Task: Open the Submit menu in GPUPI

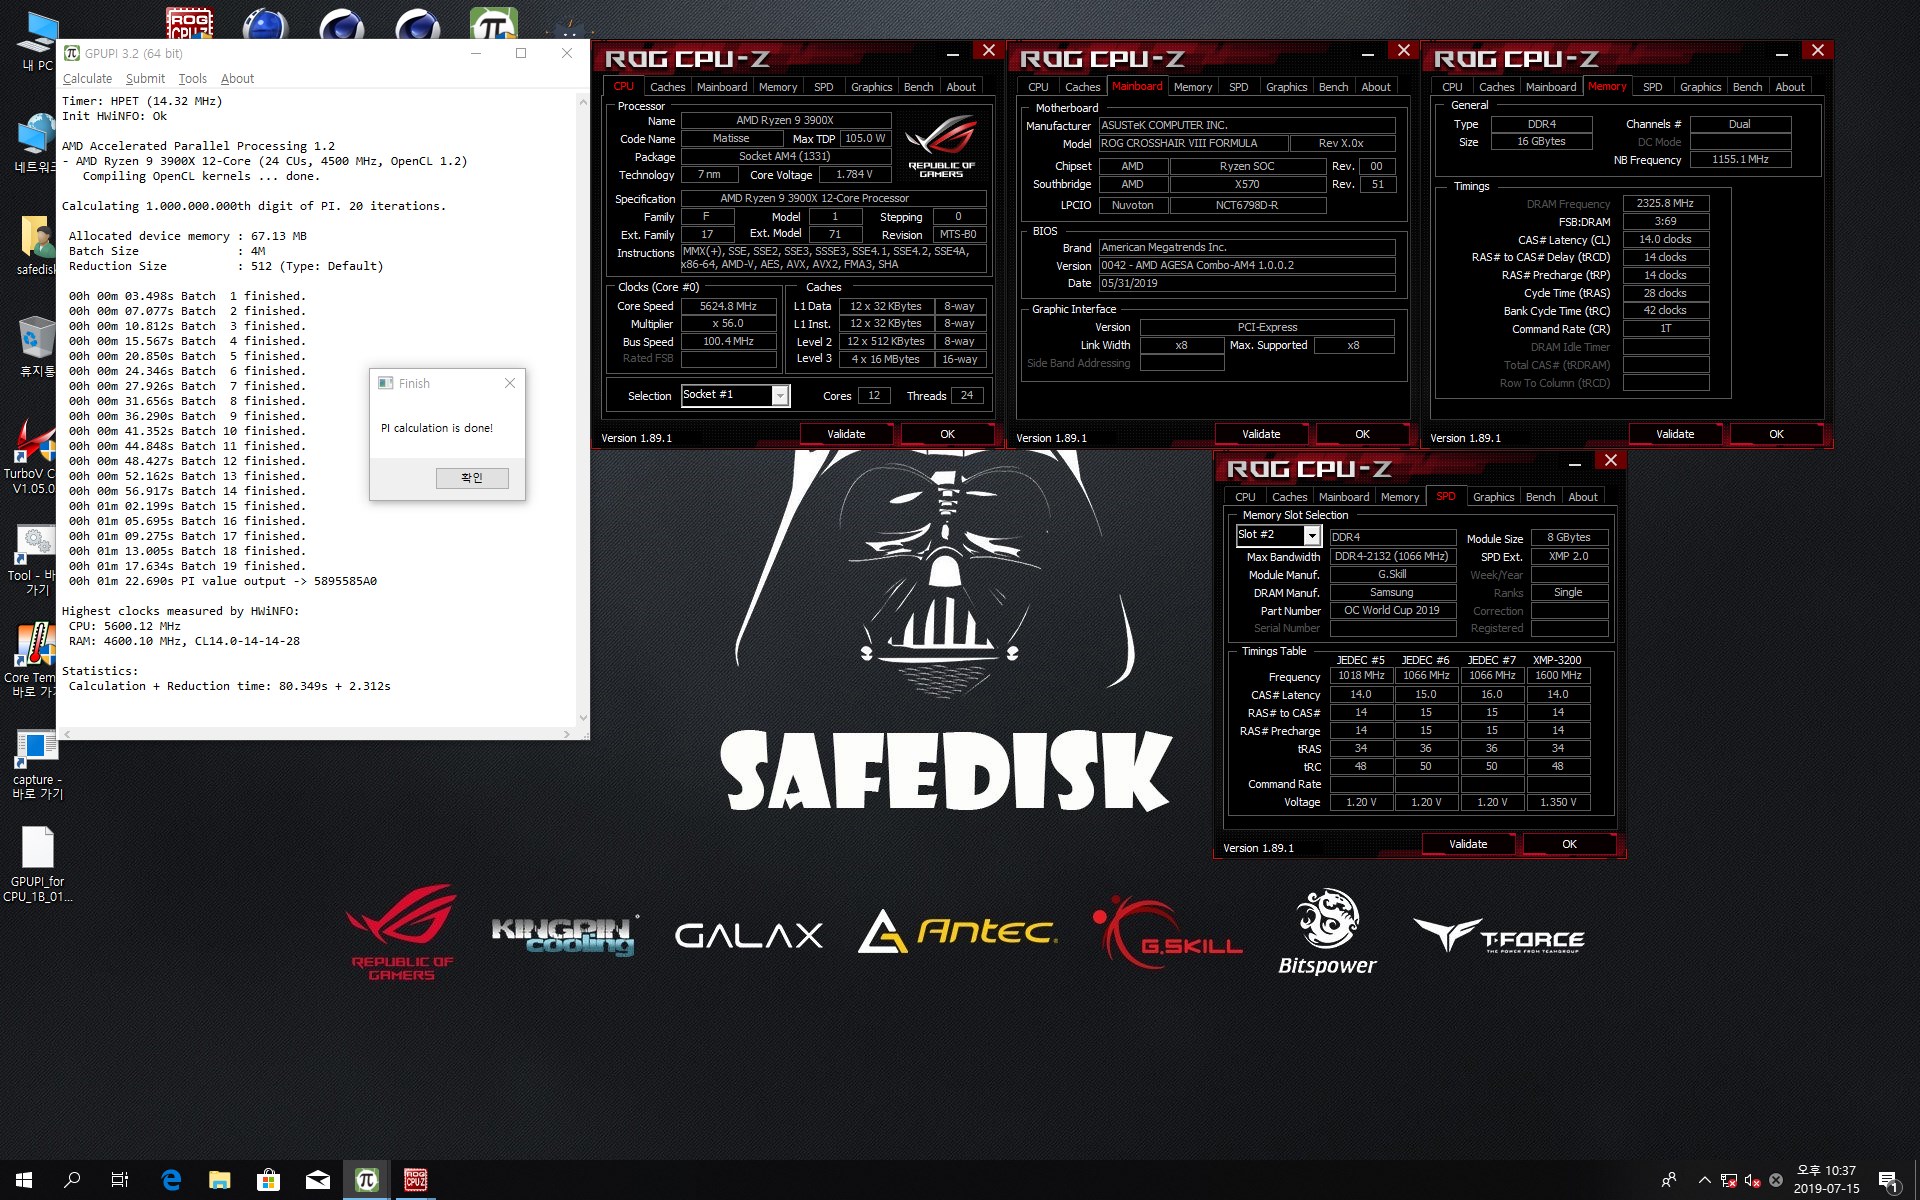Action: [145, 79]
